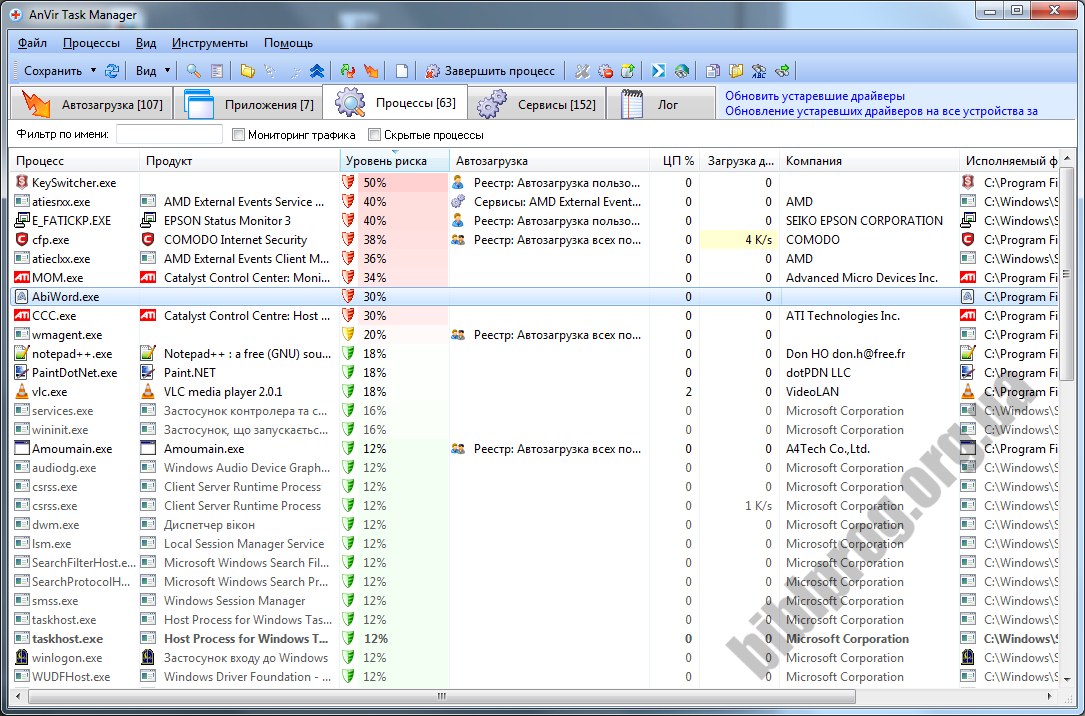Screen dimensions: 1085x716
Task: Click the VLC cone icon for vlc.exe
Action: click(22, 392)
